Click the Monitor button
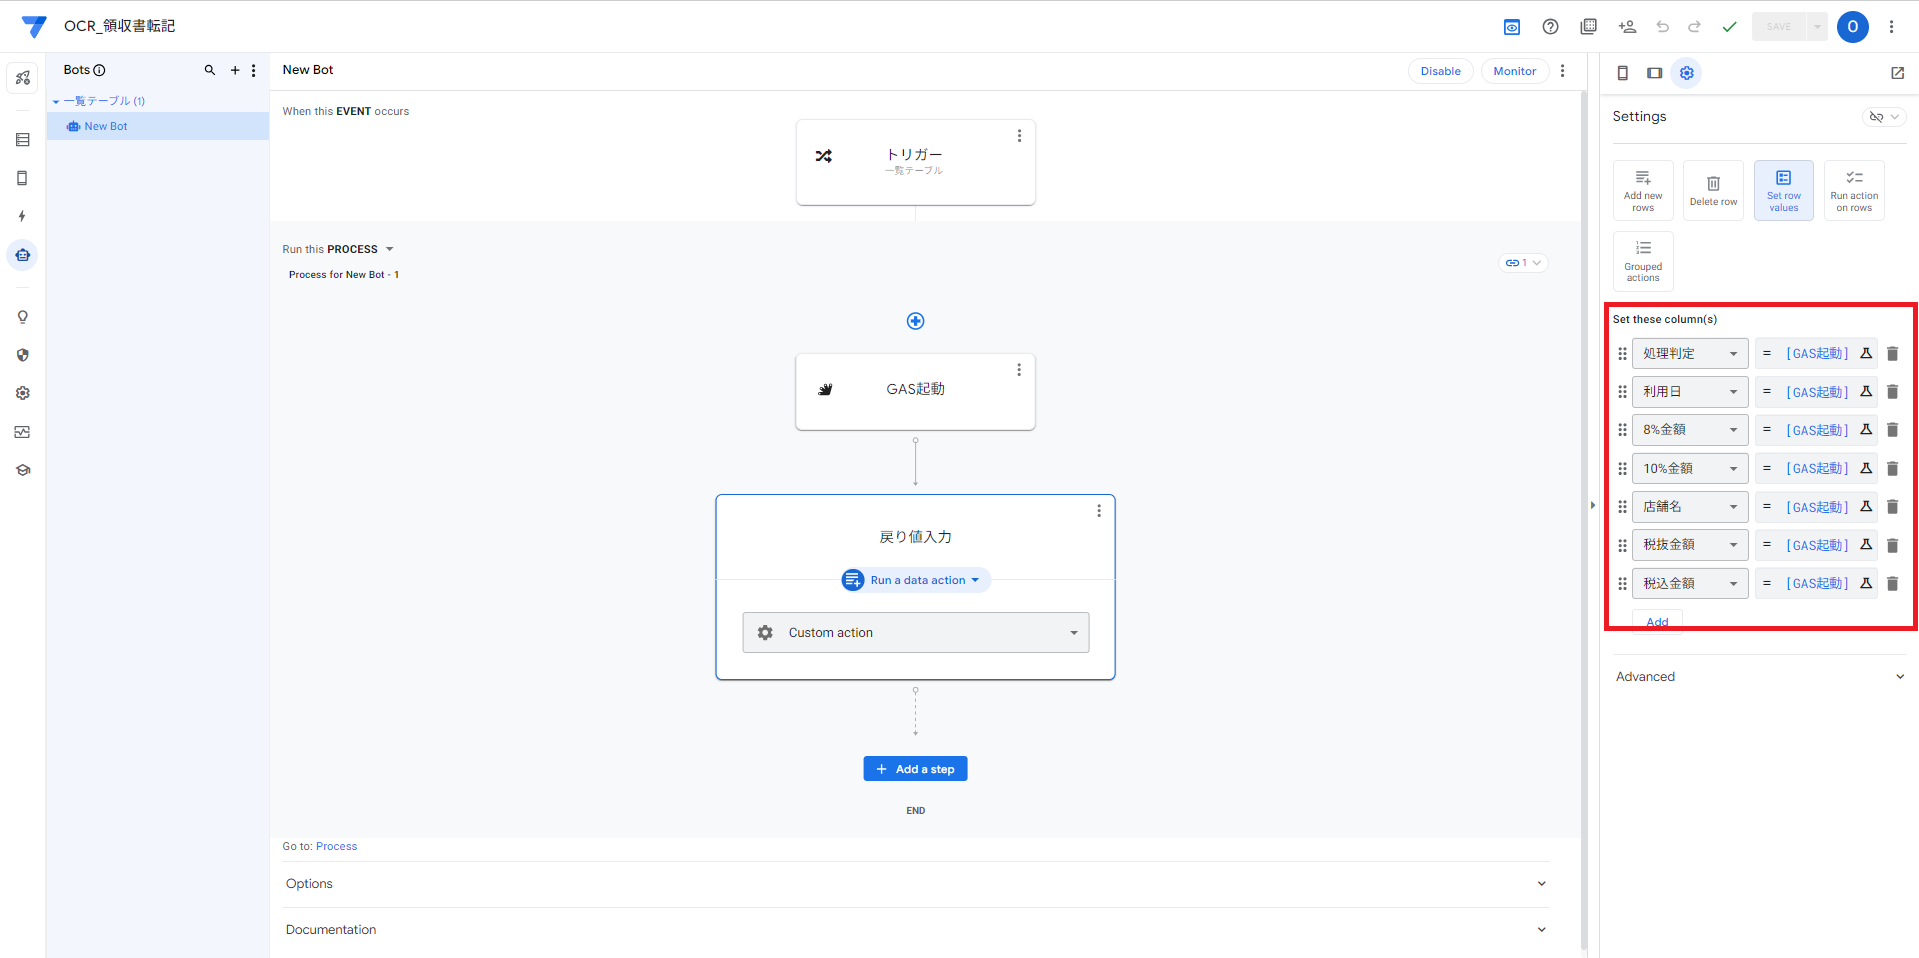Screen dimensions: 1919x958 1514,71
